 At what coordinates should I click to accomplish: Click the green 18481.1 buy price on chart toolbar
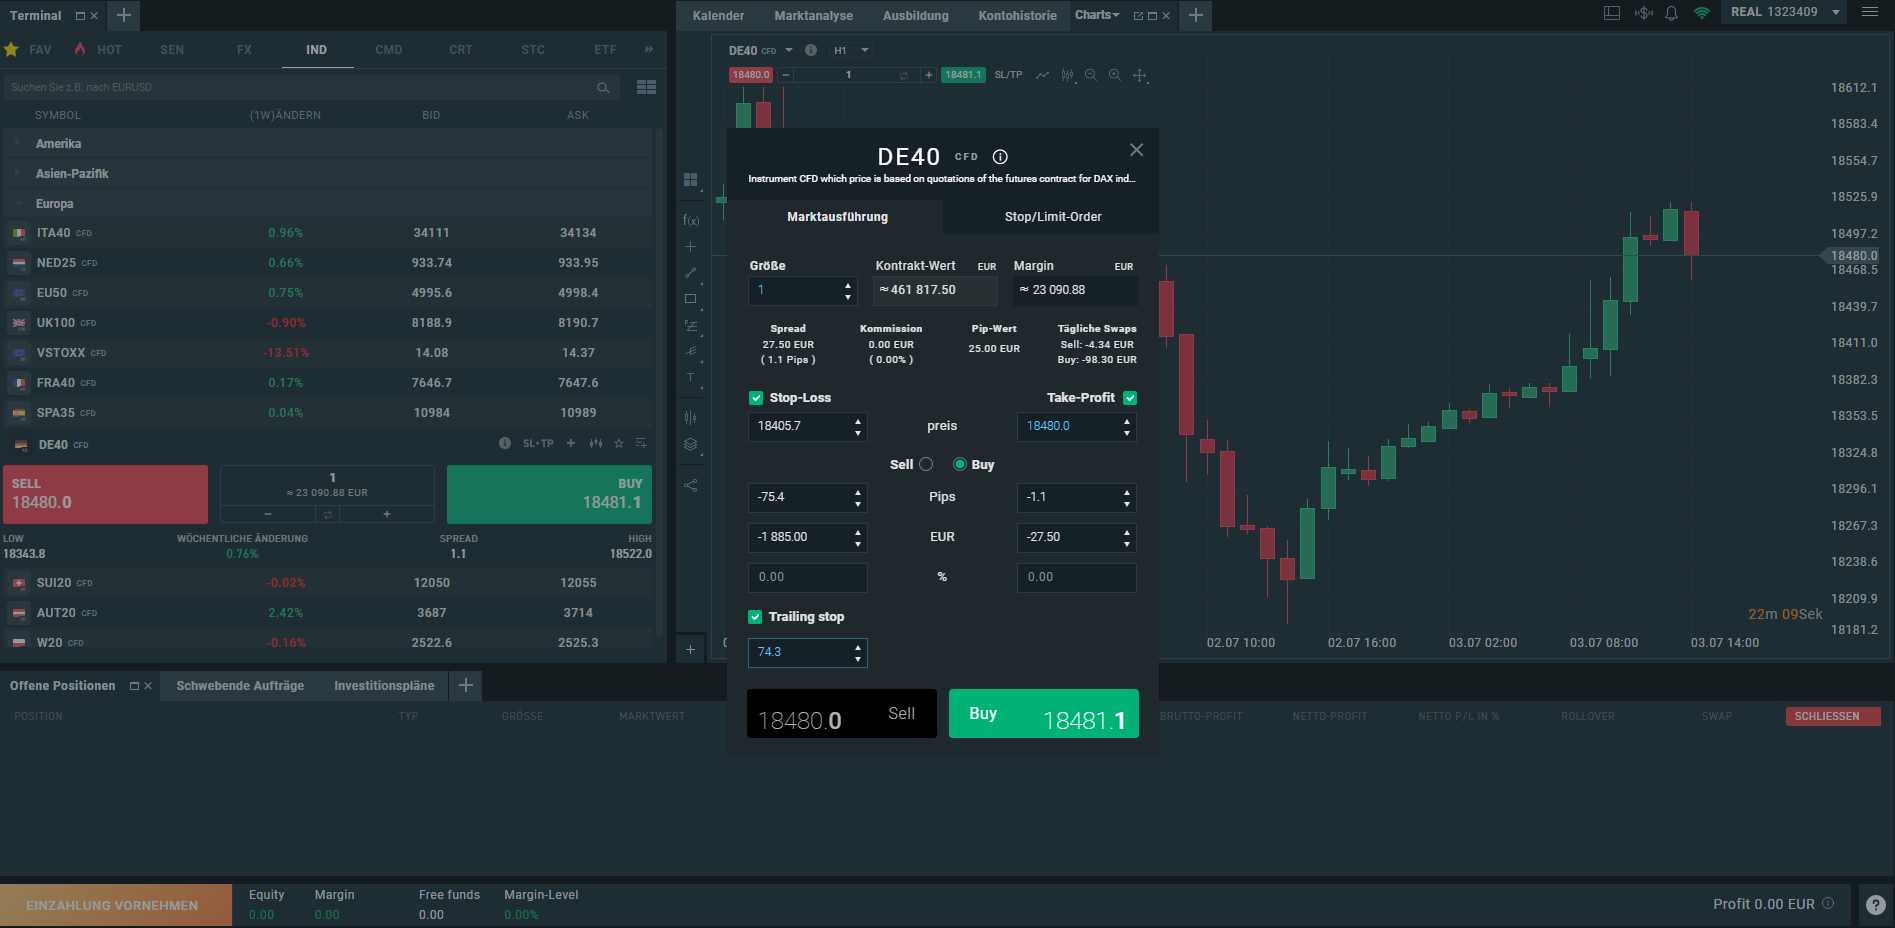point(963,75)
